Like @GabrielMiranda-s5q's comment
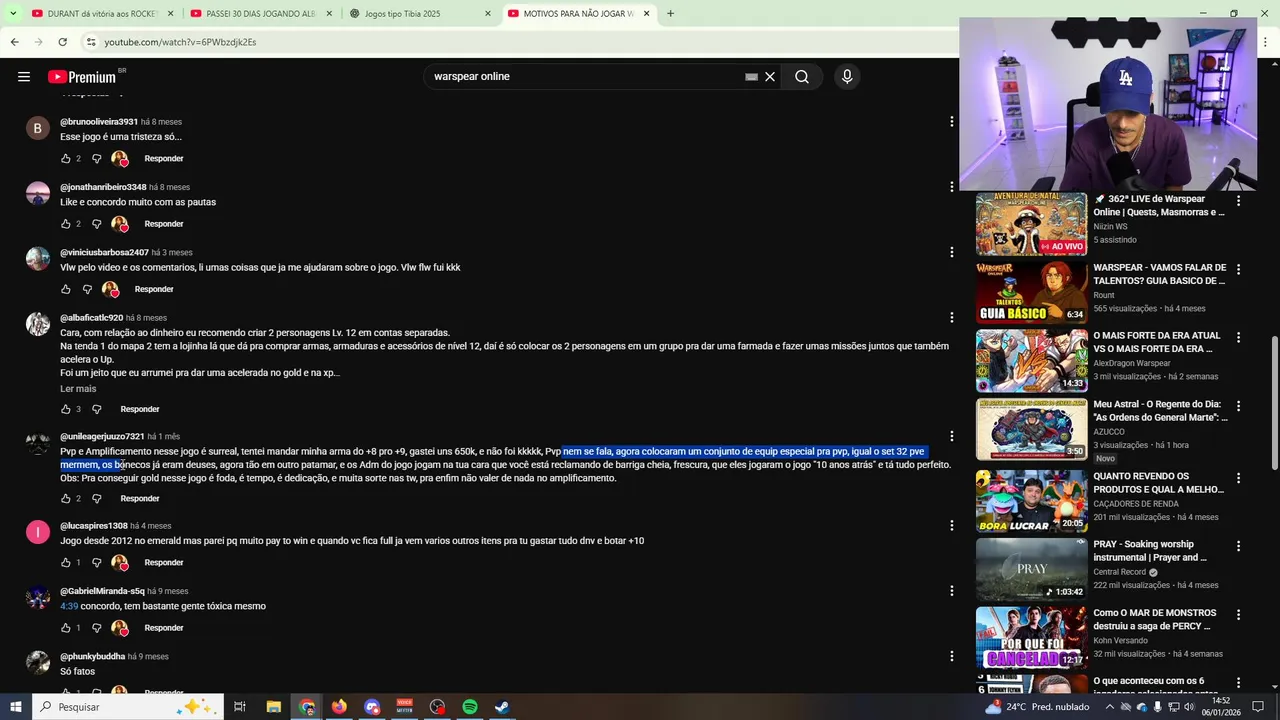 click(66, 628)
